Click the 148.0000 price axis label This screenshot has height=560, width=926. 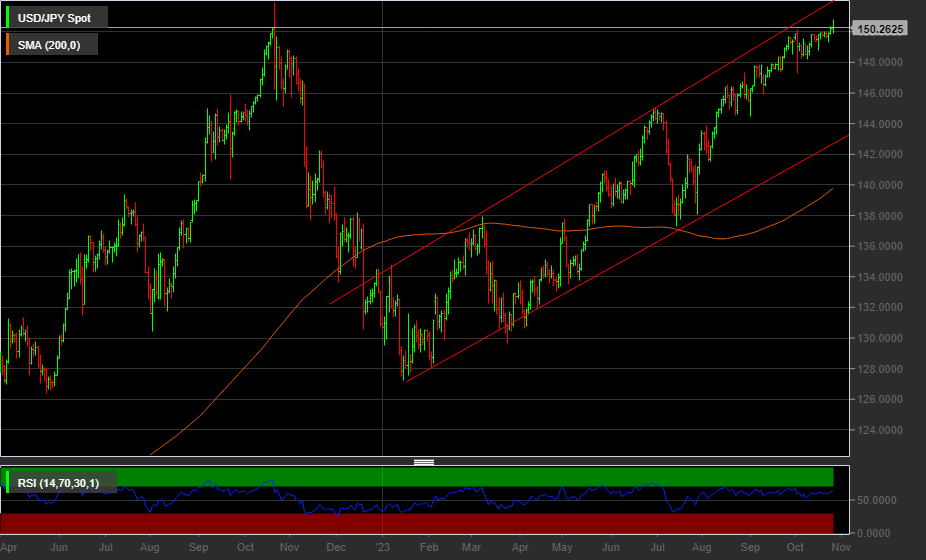tap(878, 63)
